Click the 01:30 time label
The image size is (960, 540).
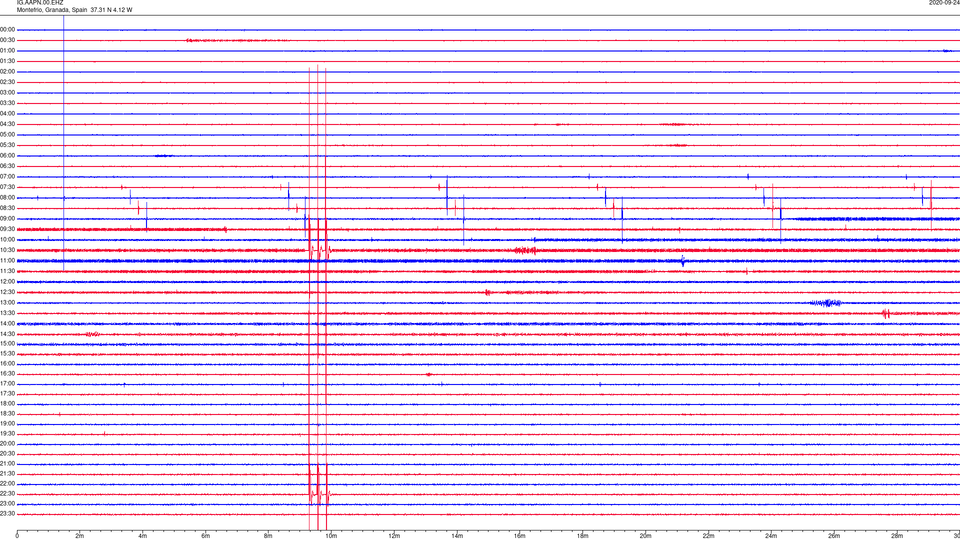(x=8, y=61)
